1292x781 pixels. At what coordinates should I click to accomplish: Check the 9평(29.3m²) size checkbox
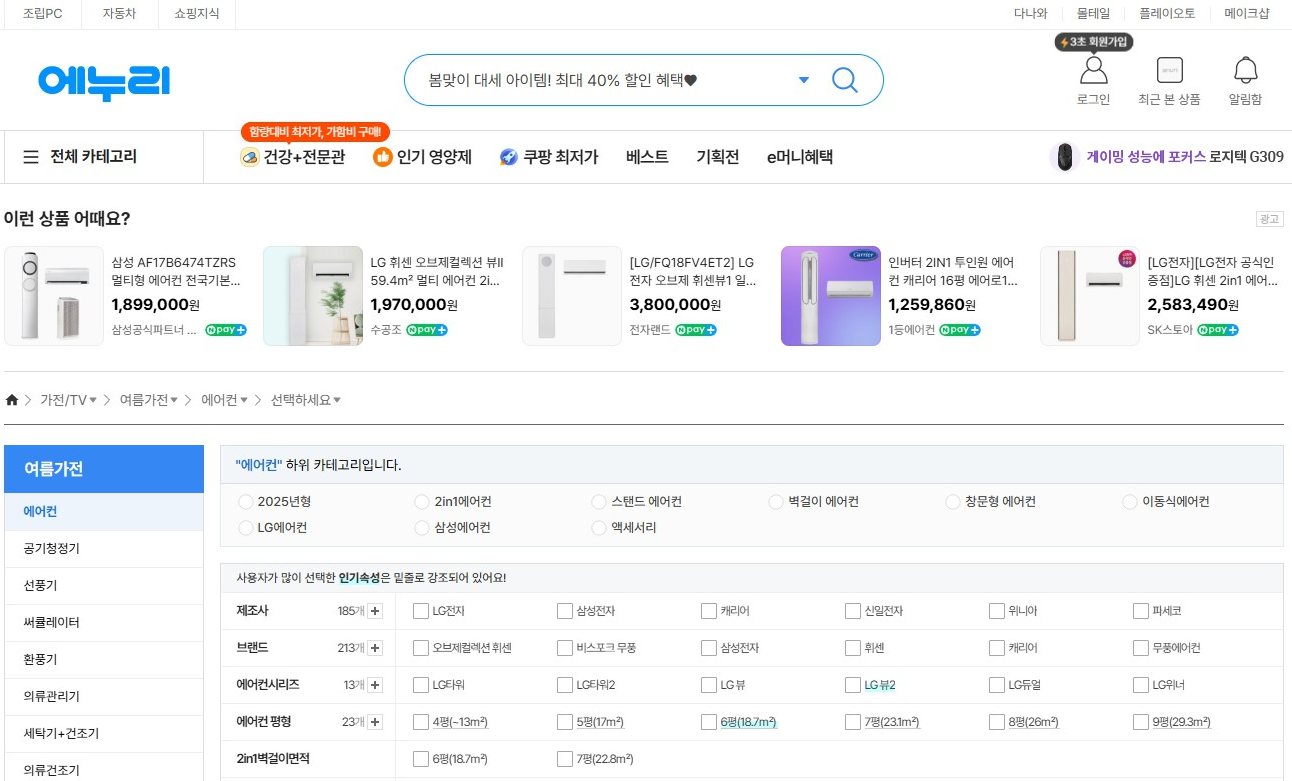(1141, 722)
